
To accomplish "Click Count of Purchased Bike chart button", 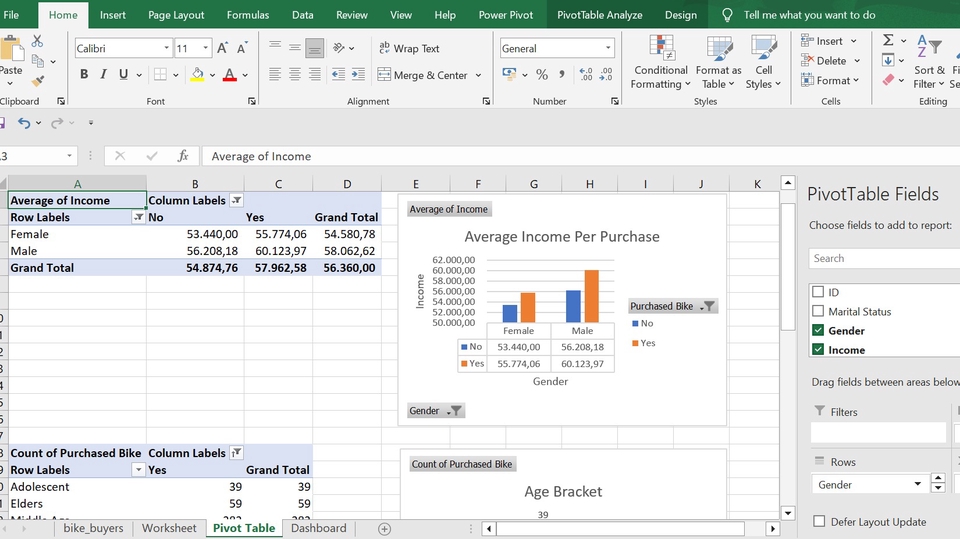I will click(x=462, y=464).
